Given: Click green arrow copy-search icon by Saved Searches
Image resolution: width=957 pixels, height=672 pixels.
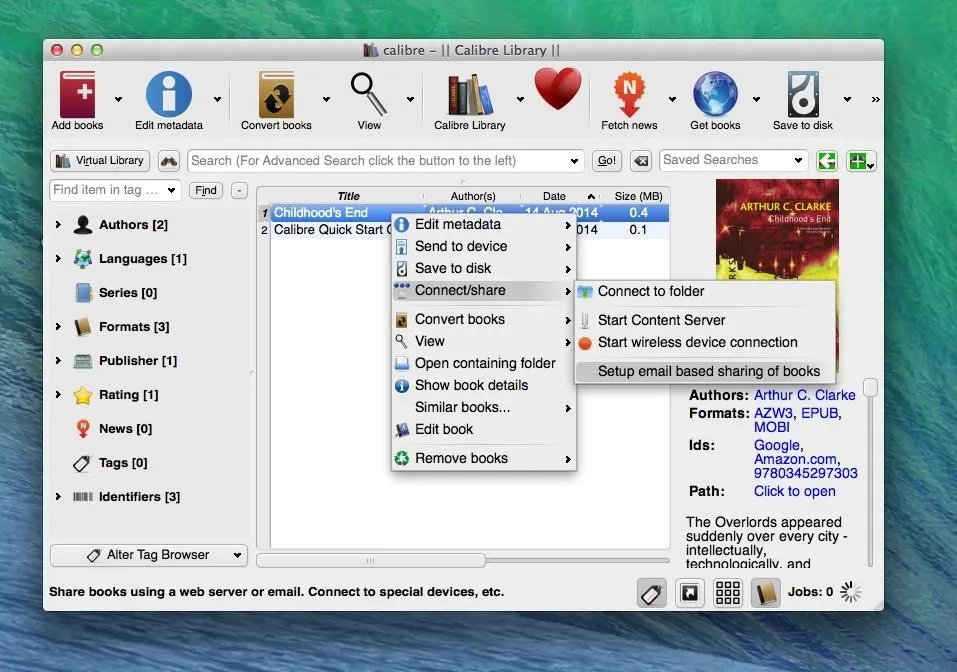Looking at the screenshot, I should tap(827, 161).
